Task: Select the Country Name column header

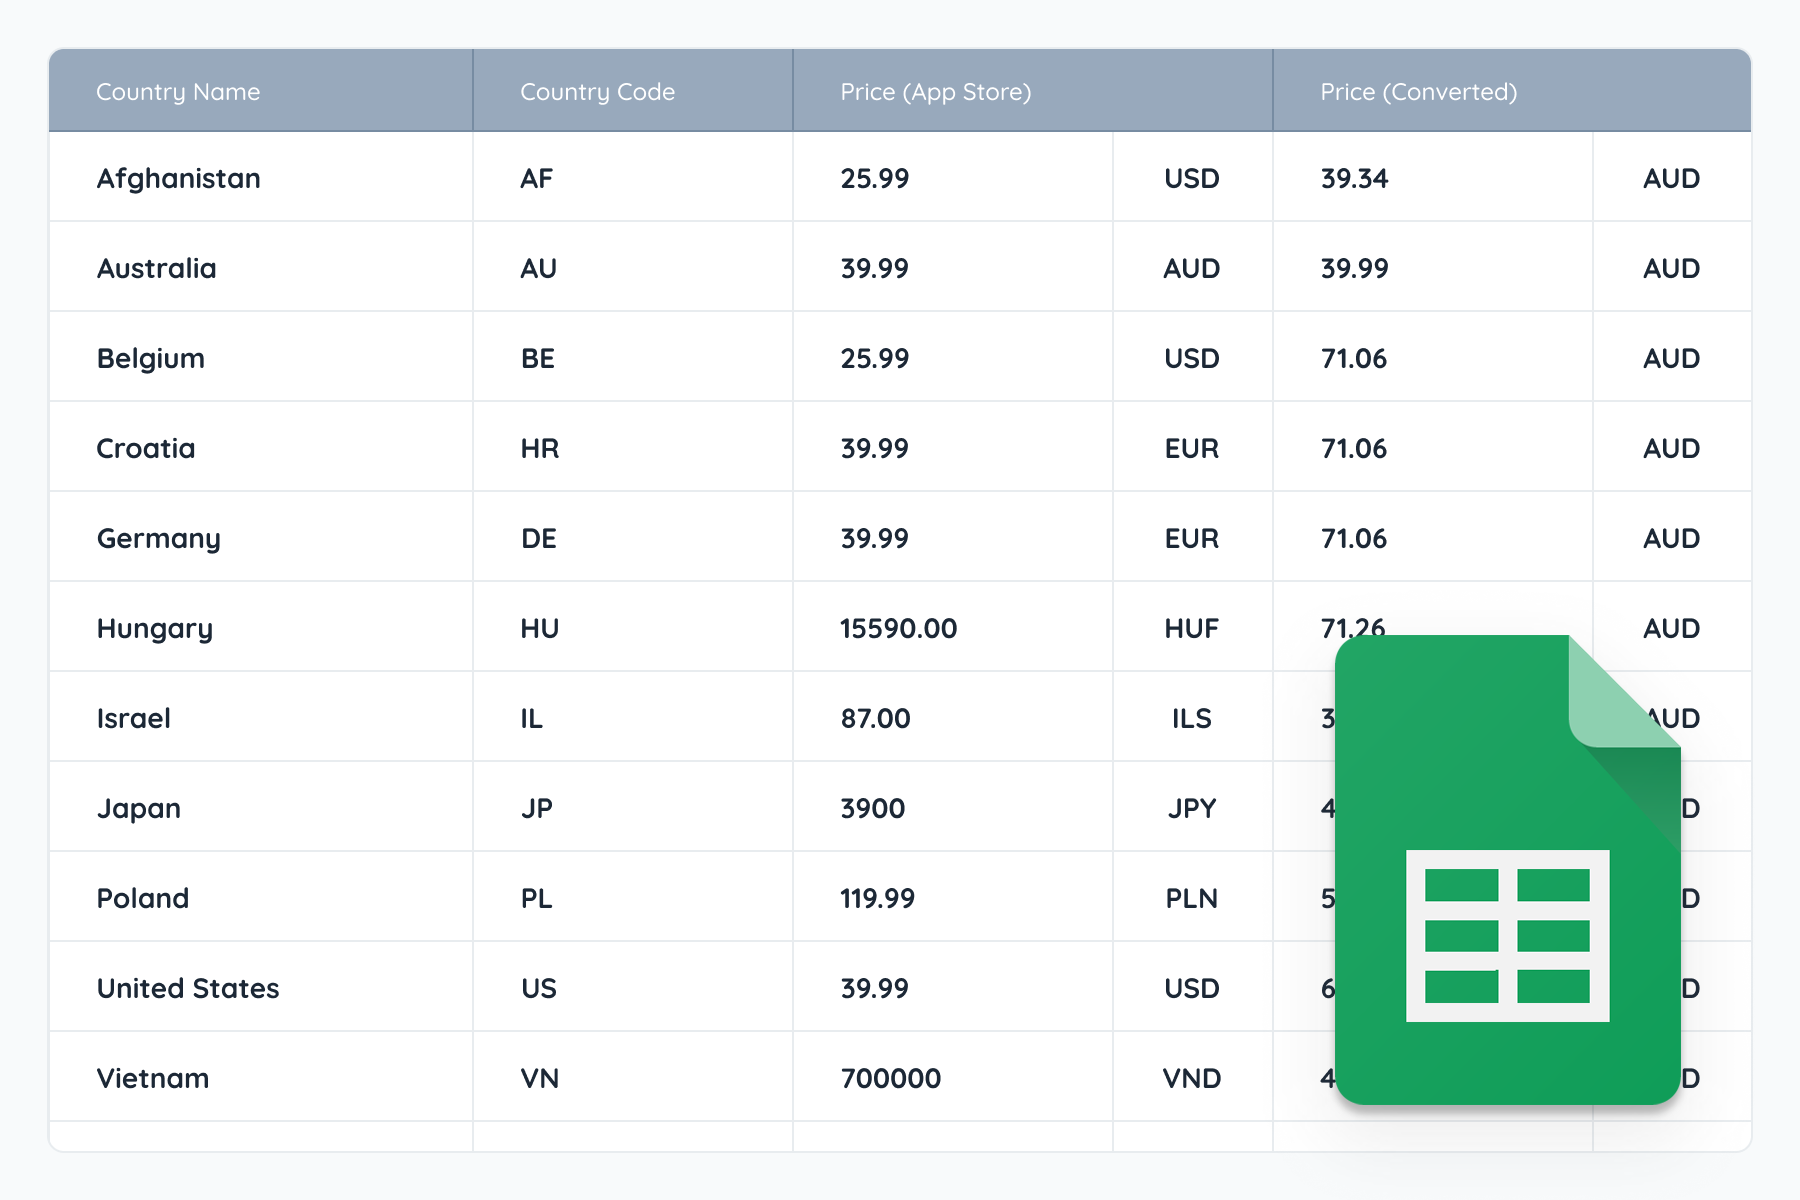Action: (178, 92)
